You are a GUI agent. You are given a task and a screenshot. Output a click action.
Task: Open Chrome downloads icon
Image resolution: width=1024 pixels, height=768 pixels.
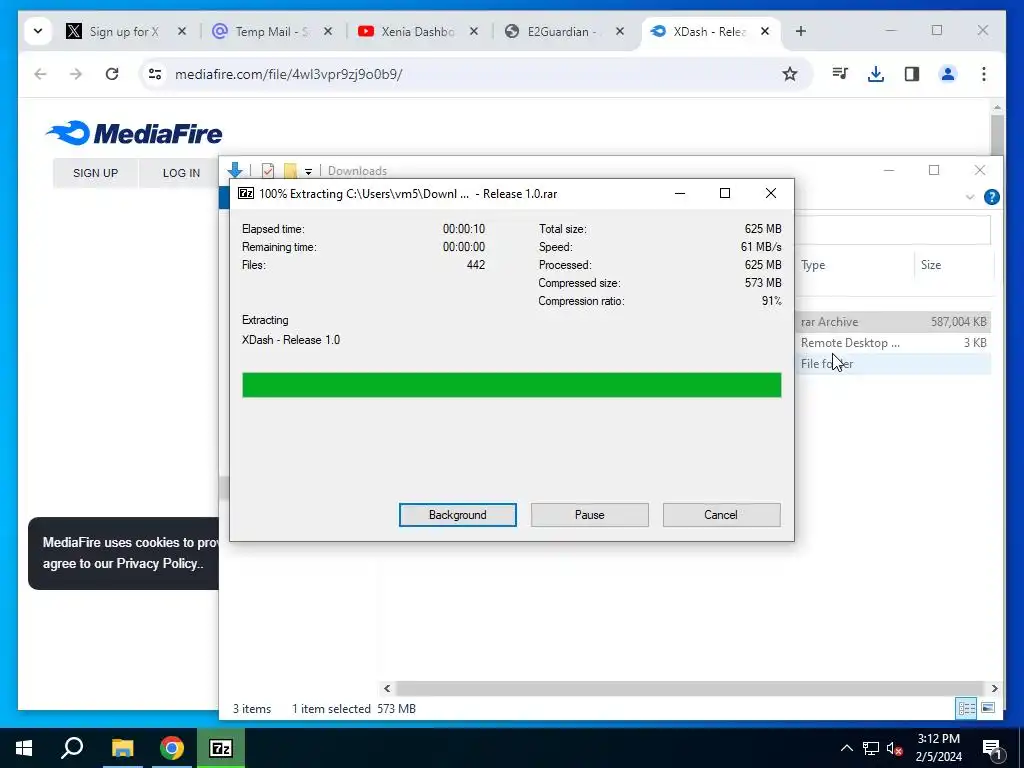tap(876, 74)
